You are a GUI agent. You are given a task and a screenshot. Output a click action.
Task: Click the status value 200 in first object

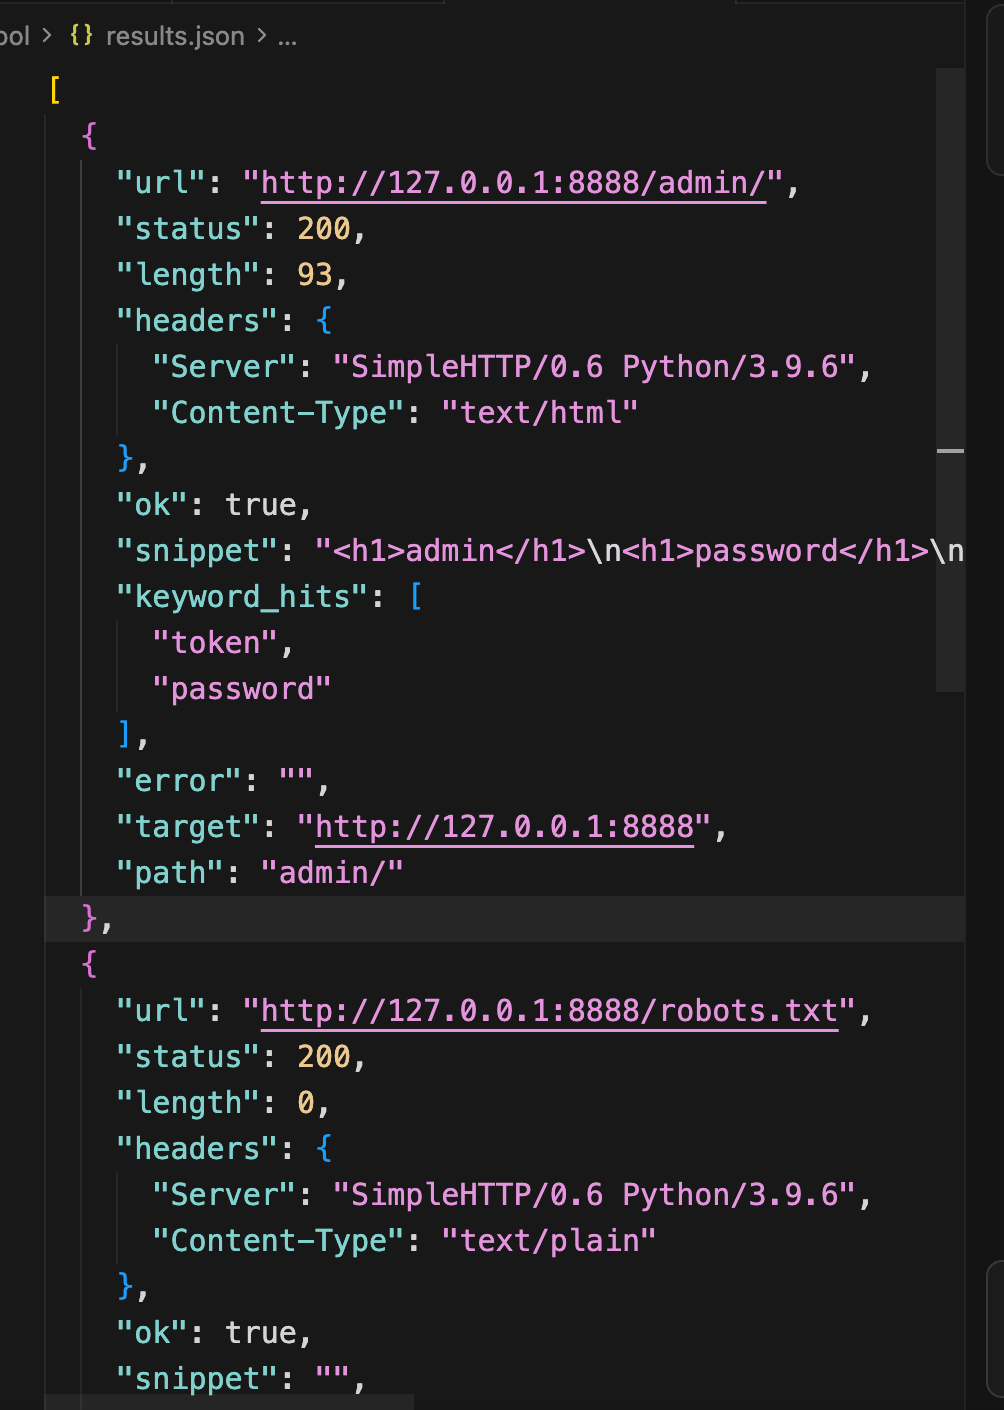[x=324, y=229]
